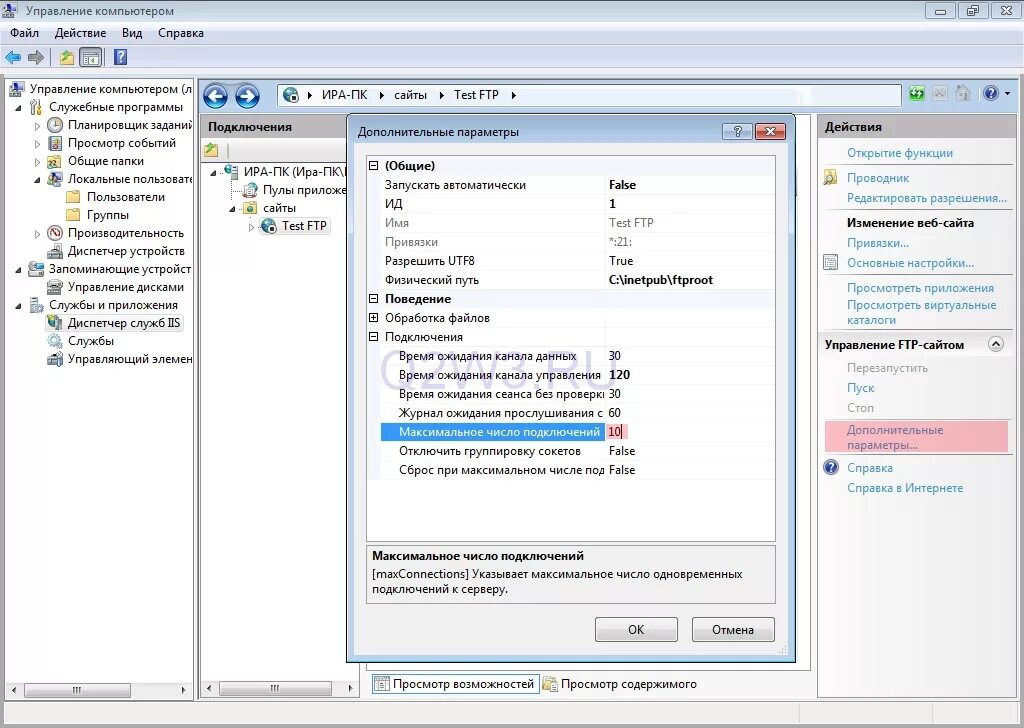Click the help question button in the dialog title bar
The height and width of the screenshot is (728, 1024).
point(737,131)
